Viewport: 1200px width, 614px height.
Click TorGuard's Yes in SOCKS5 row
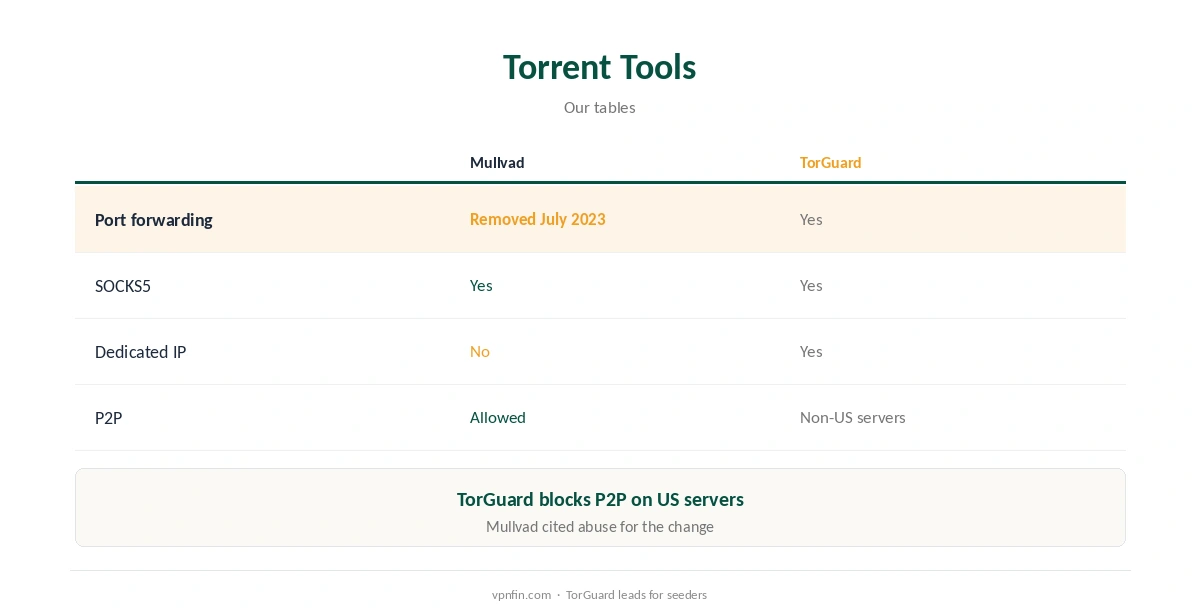[811, 285]
